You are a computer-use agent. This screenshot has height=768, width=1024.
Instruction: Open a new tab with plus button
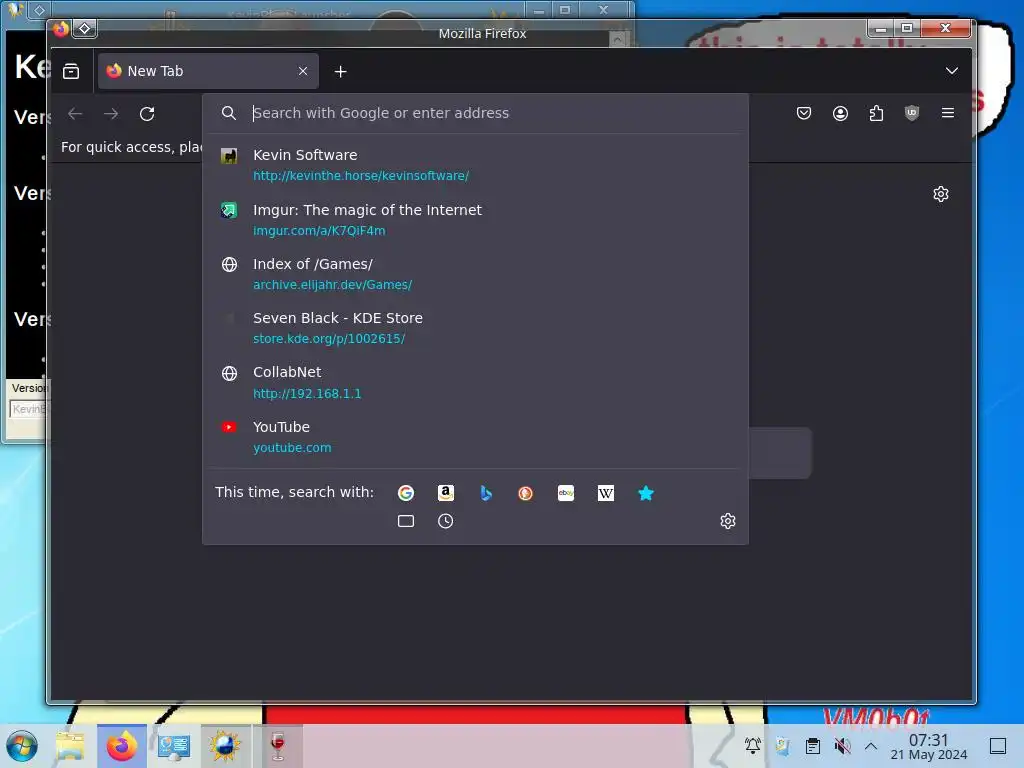340,71
